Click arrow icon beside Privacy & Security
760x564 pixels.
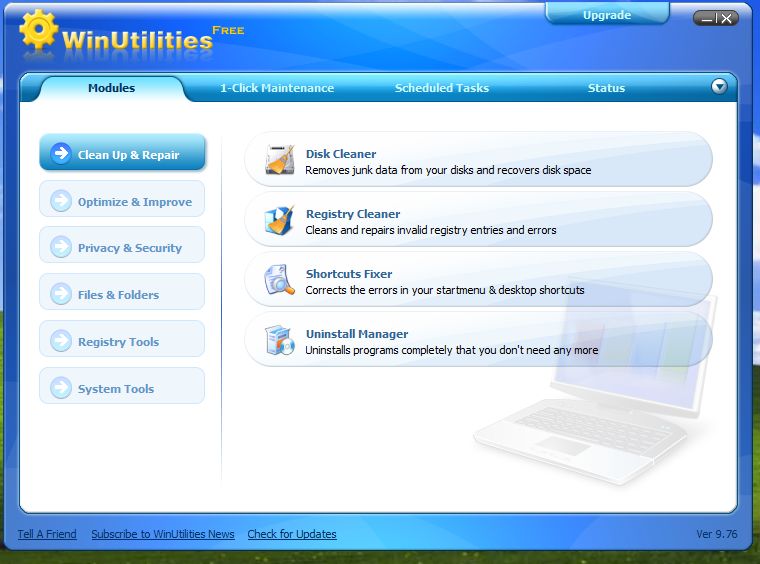tap(61, 247)
